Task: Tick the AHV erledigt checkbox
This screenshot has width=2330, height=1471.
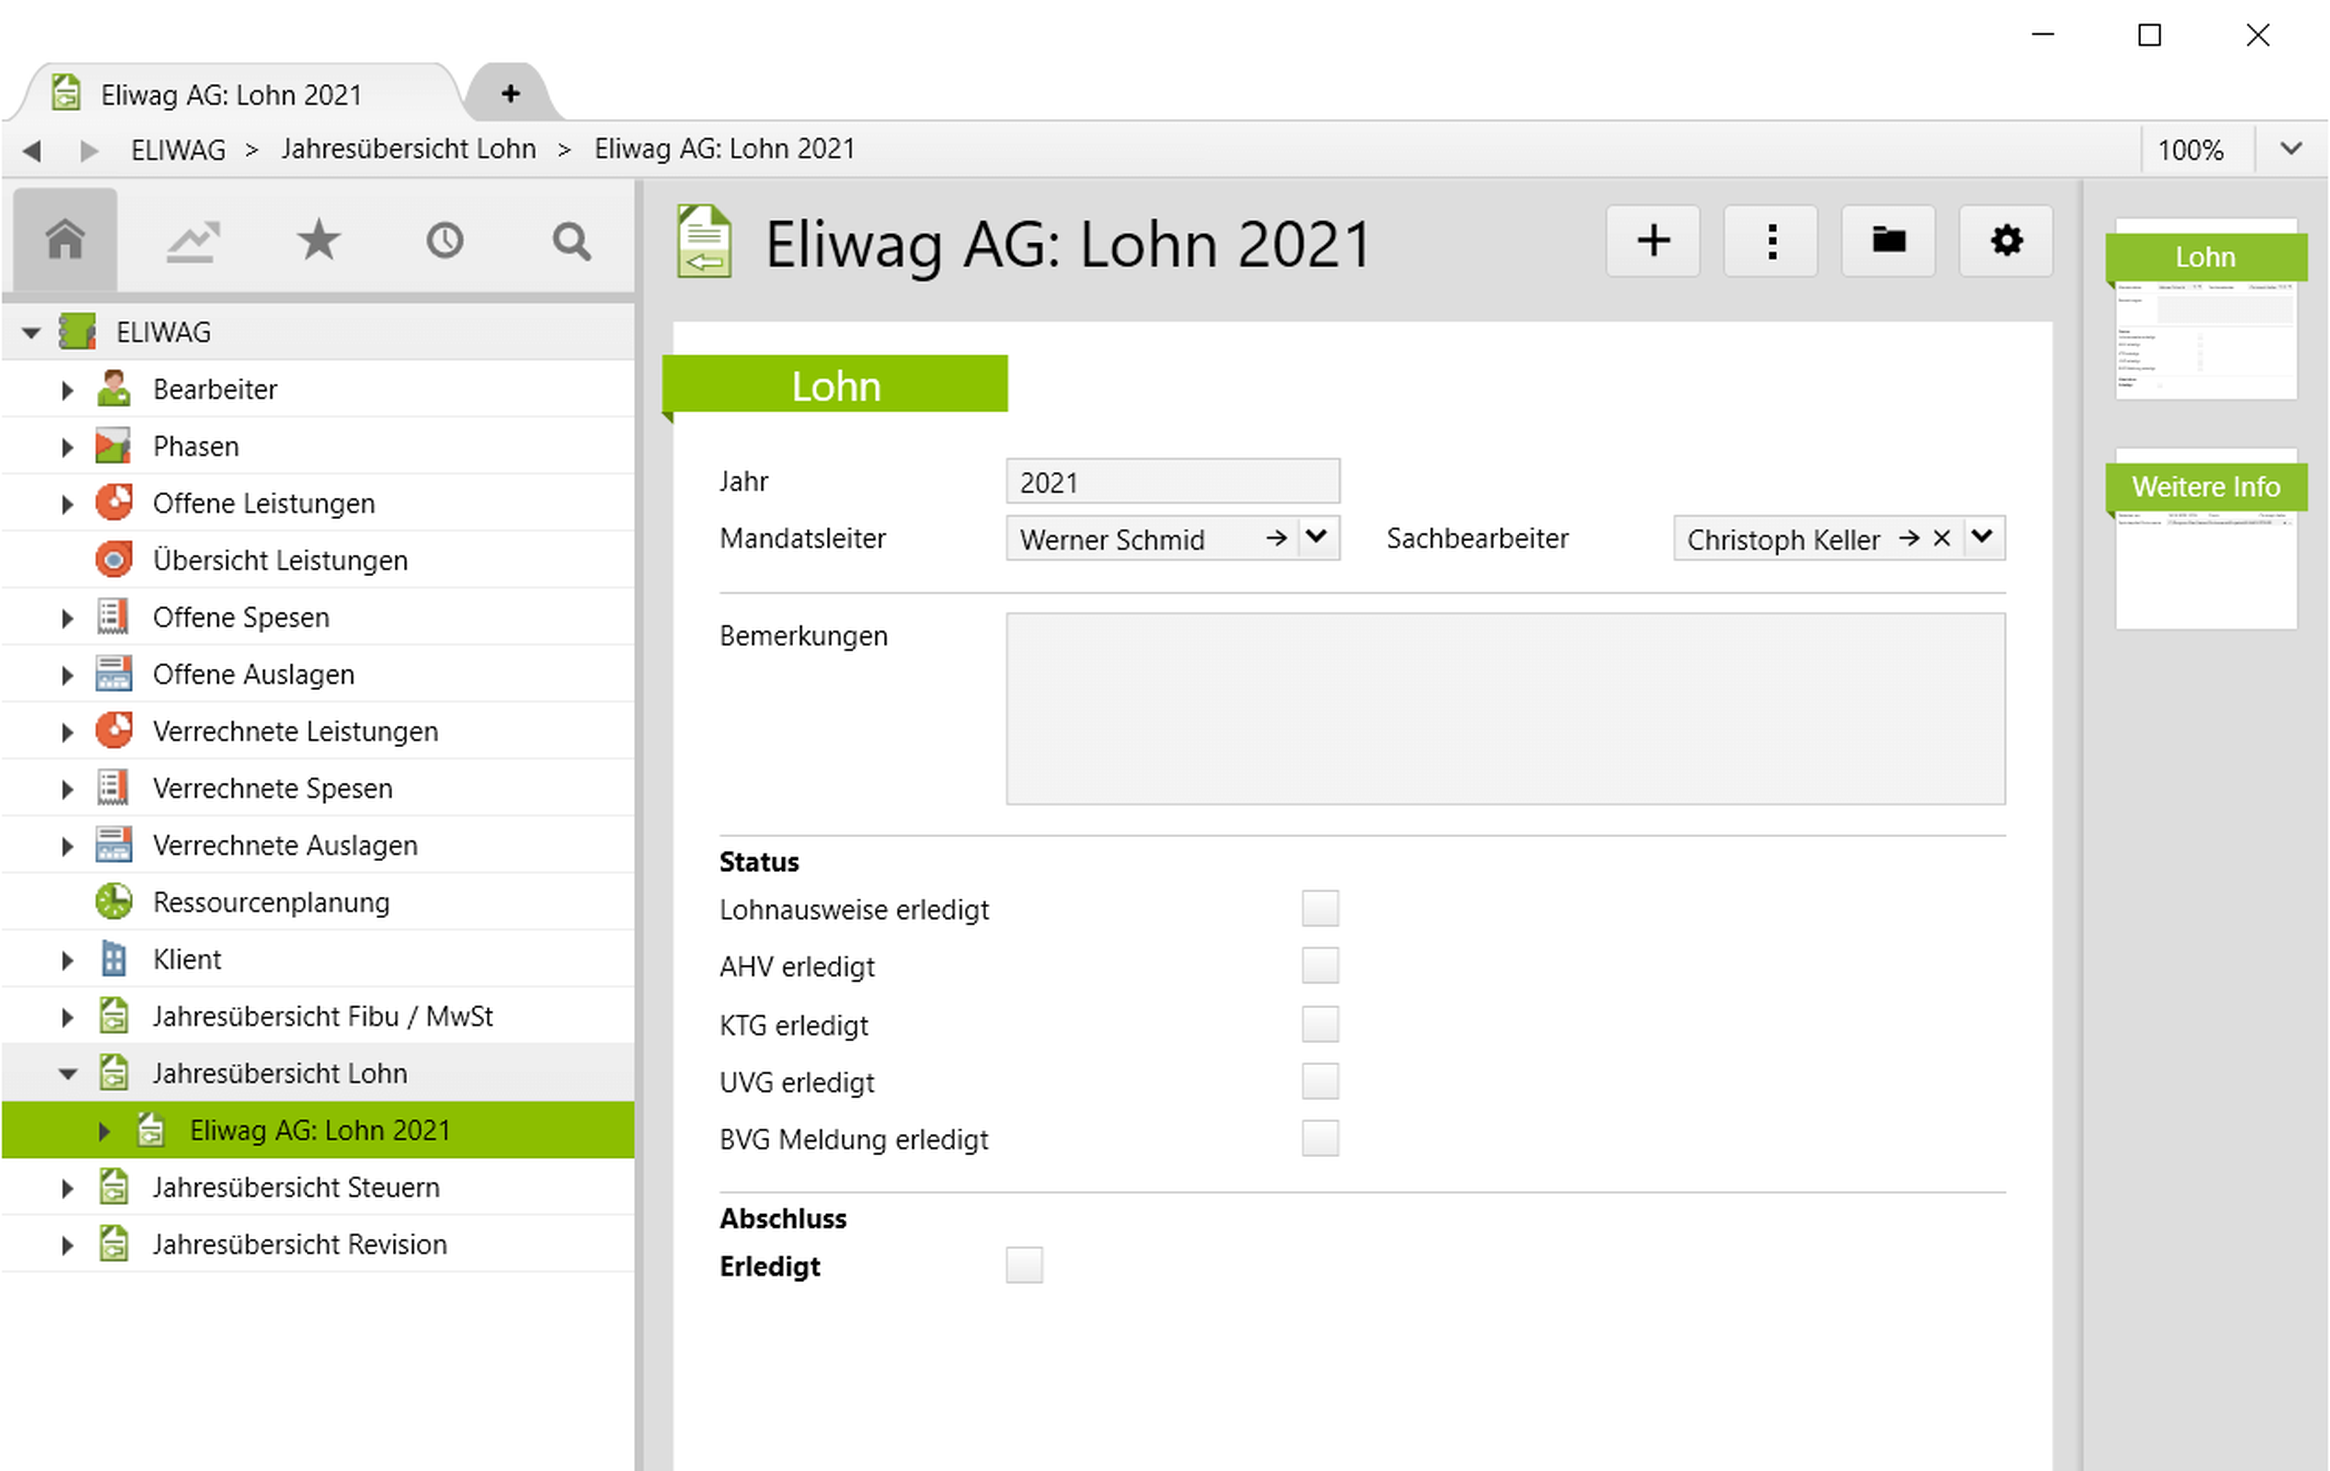Action: pos(1320,966)
